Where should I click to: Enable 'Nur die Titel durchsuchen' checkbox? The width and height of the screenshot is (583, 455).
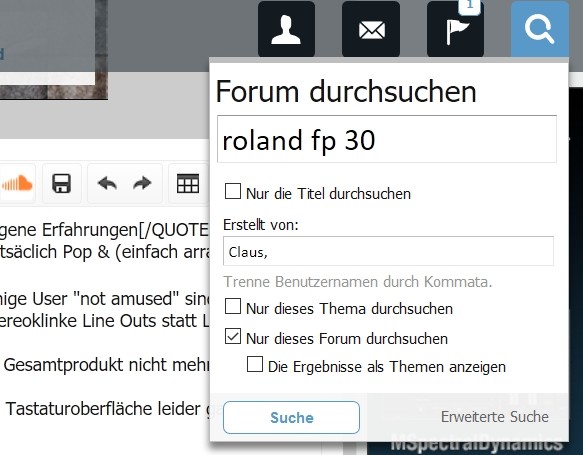pyautogui.click(x=233, y=191)
